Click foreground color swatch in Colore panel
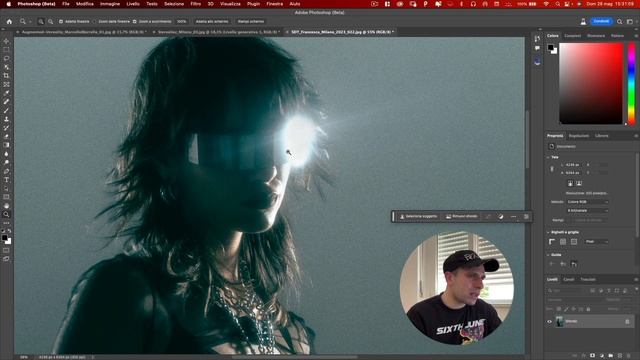This screenshot has height=360, width=640. click(551, 47)
